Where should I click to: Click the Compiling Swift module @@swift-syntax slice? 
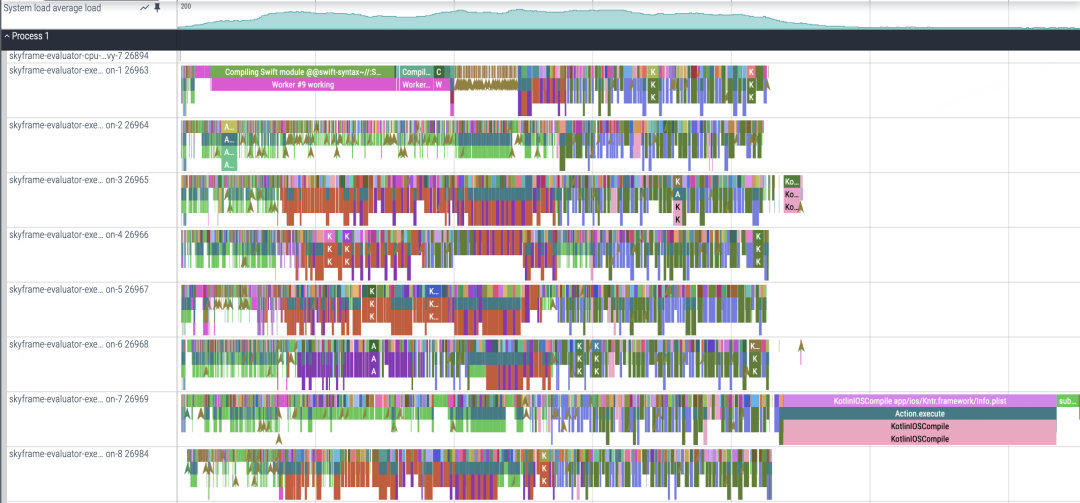point(303,72)
